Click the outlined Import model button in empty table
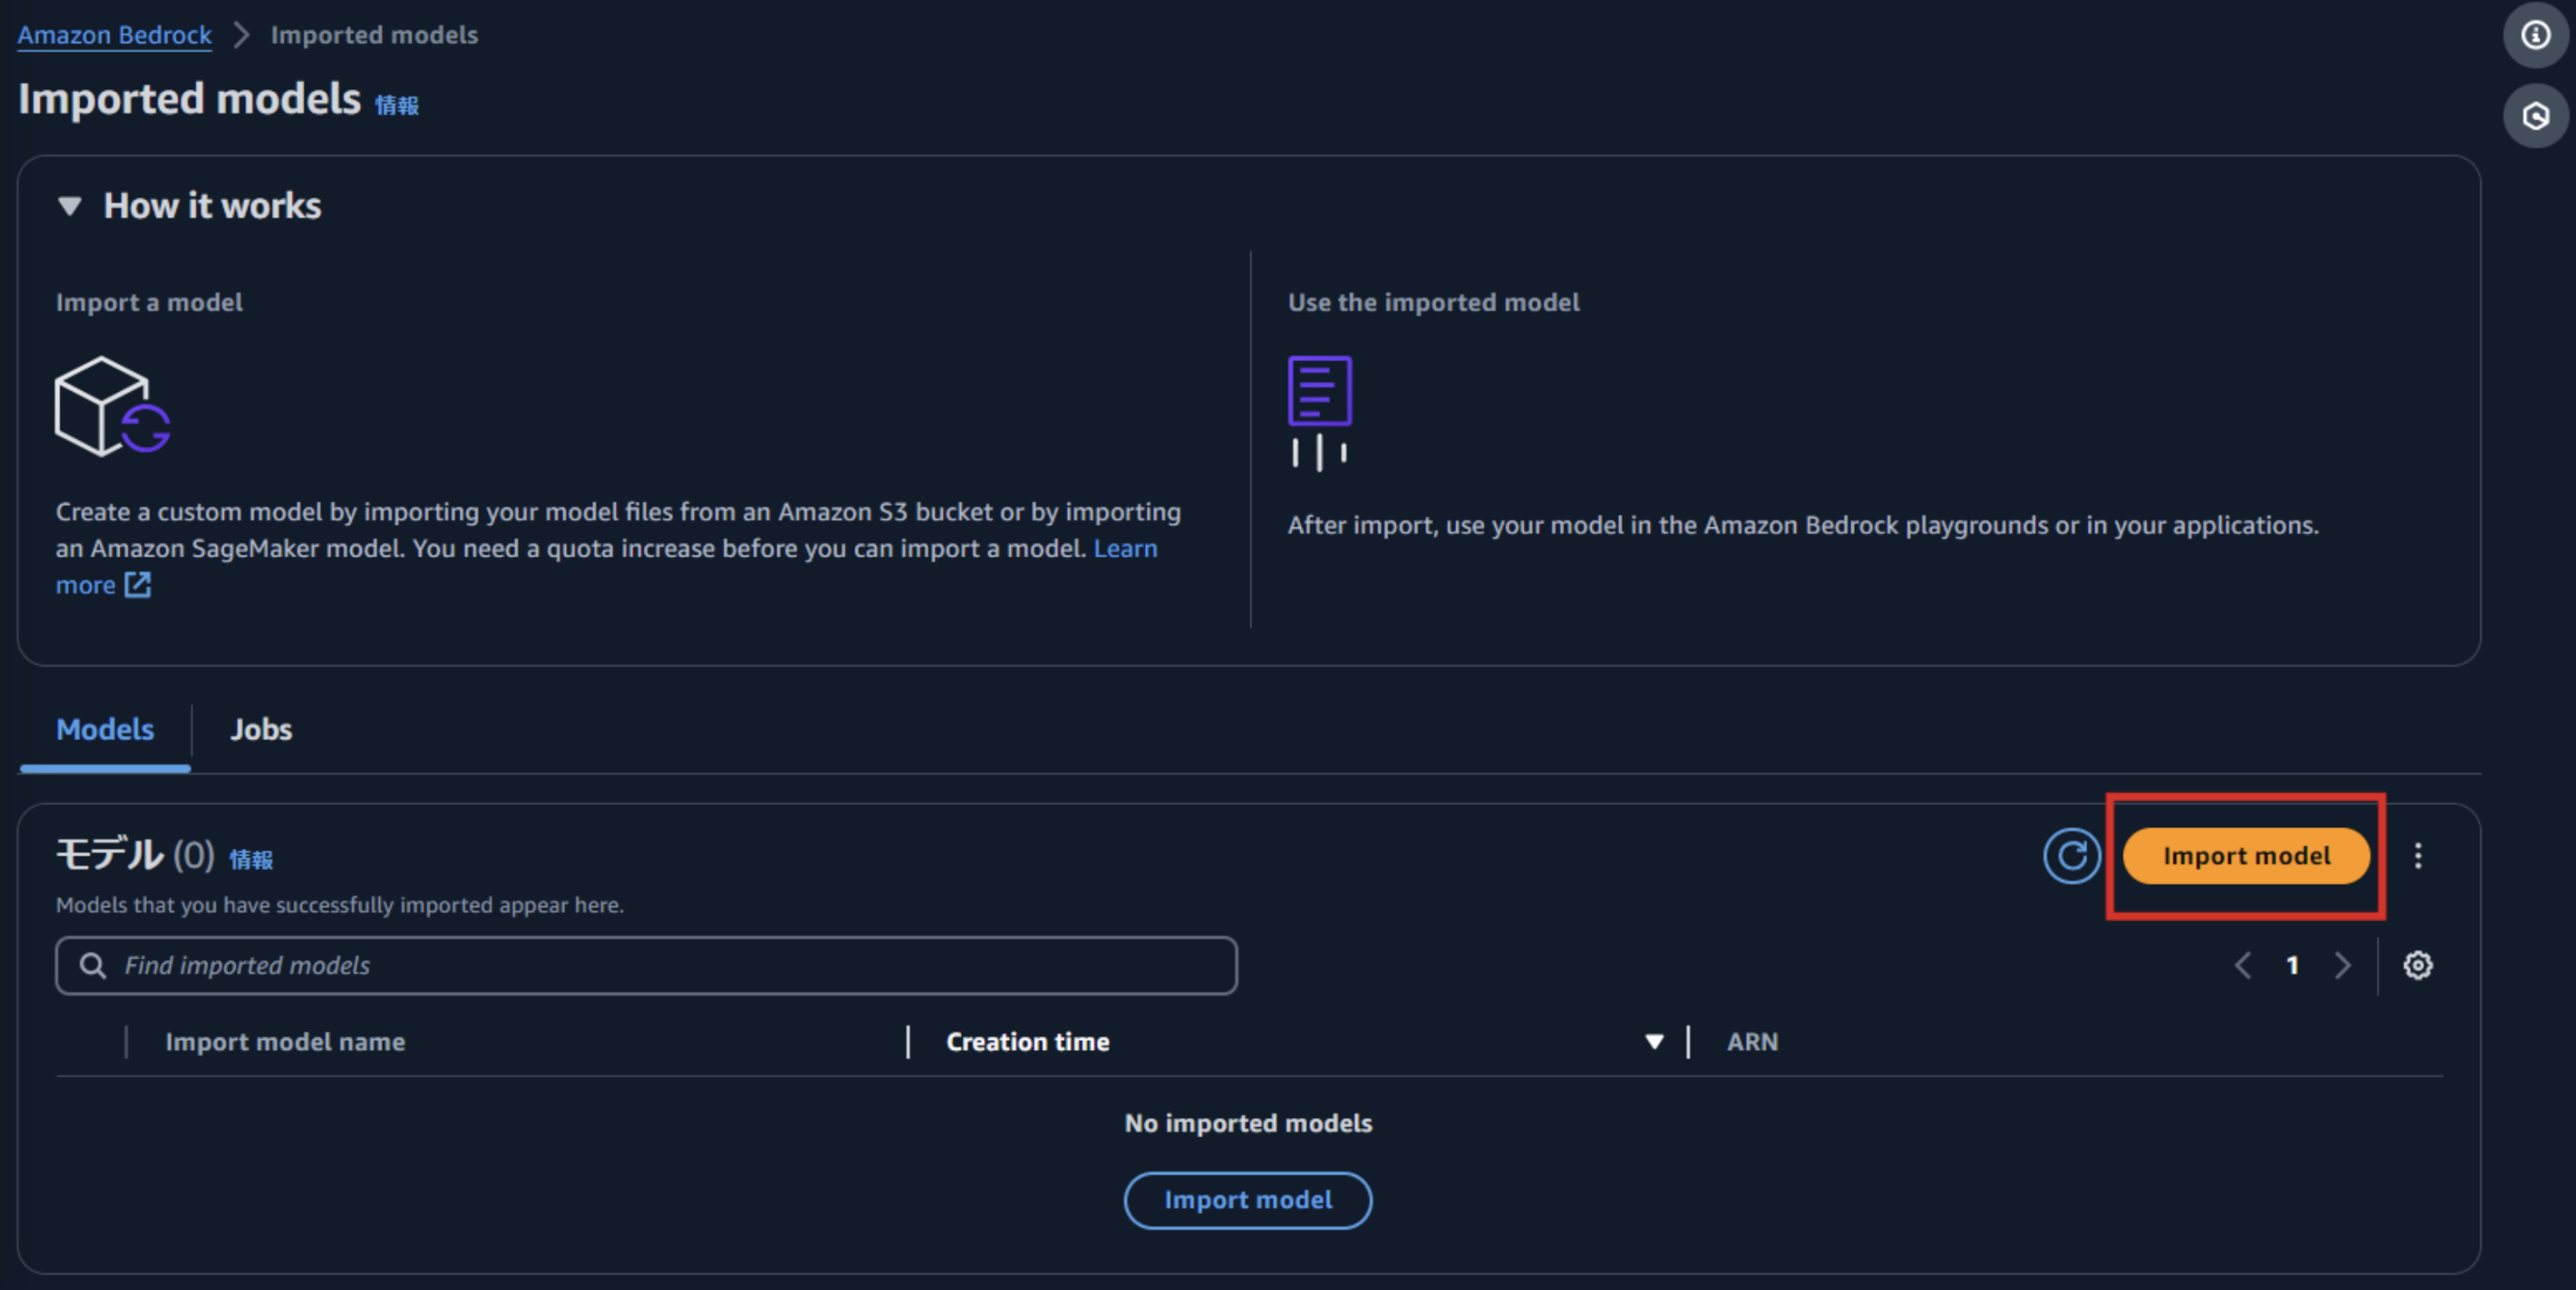This screenshot has height=1290, width=2576. (1248, 1200)
